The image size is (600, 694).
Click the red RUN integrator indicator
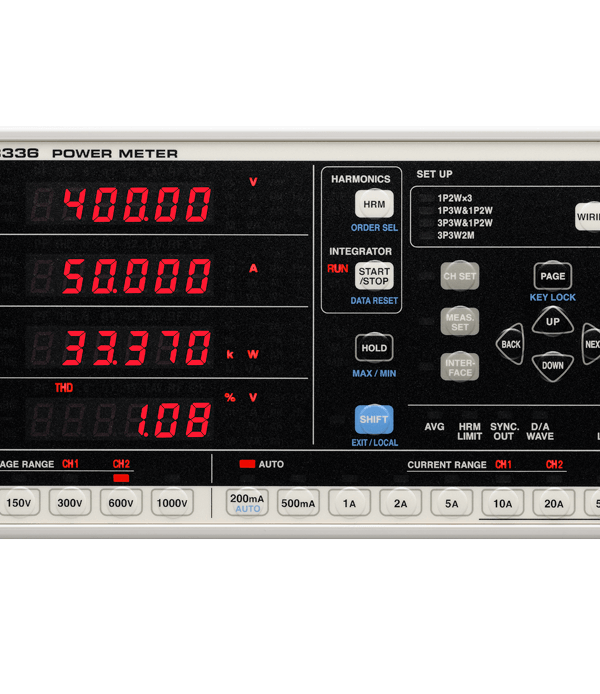pyautogui.click(x=338, y=269)
